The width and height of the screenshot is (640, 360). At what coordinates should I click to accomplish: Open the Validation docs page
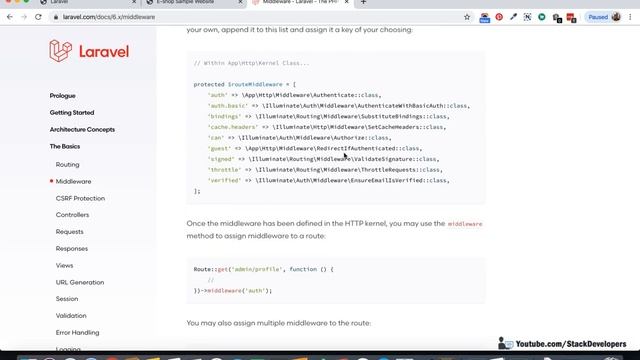coord(71,316)
